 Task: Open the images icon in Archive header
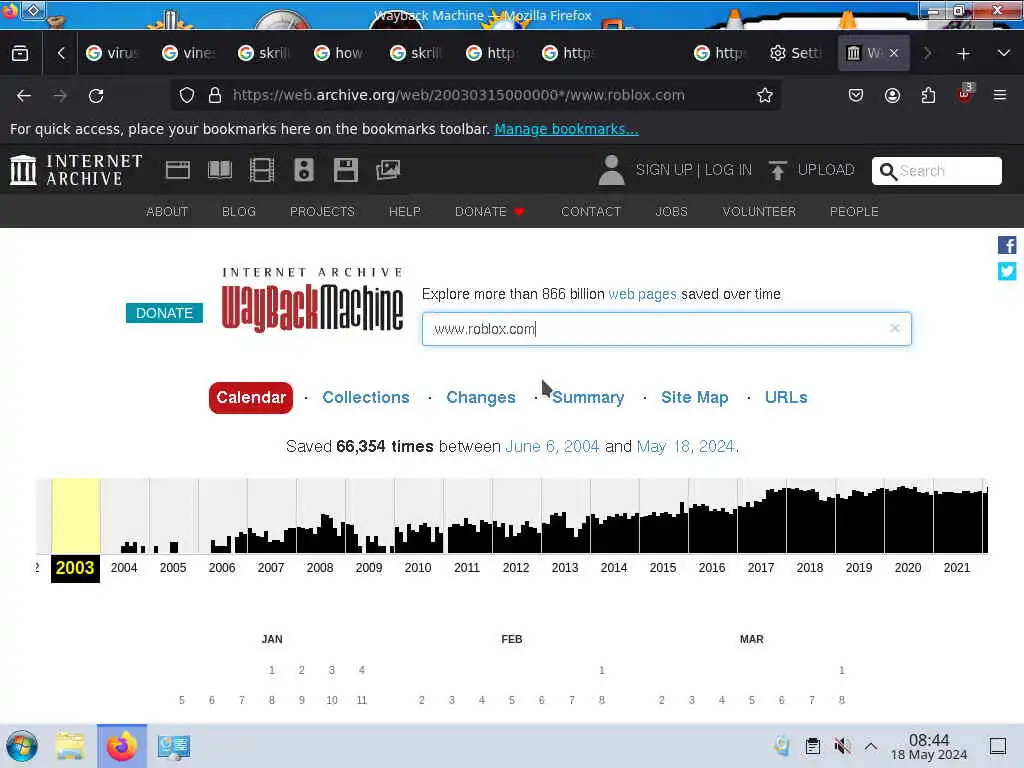388,170
